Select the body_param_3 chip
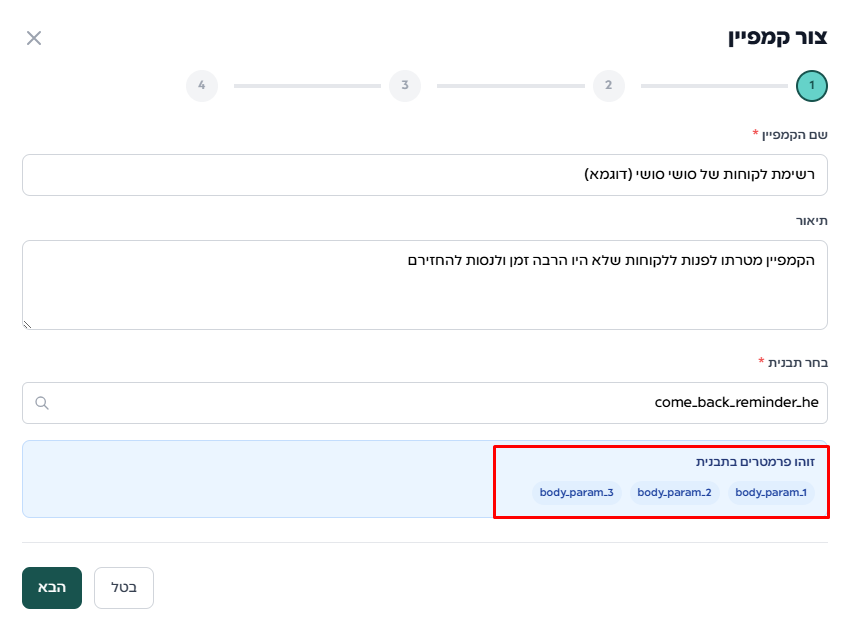 click(x=576, y=493)
